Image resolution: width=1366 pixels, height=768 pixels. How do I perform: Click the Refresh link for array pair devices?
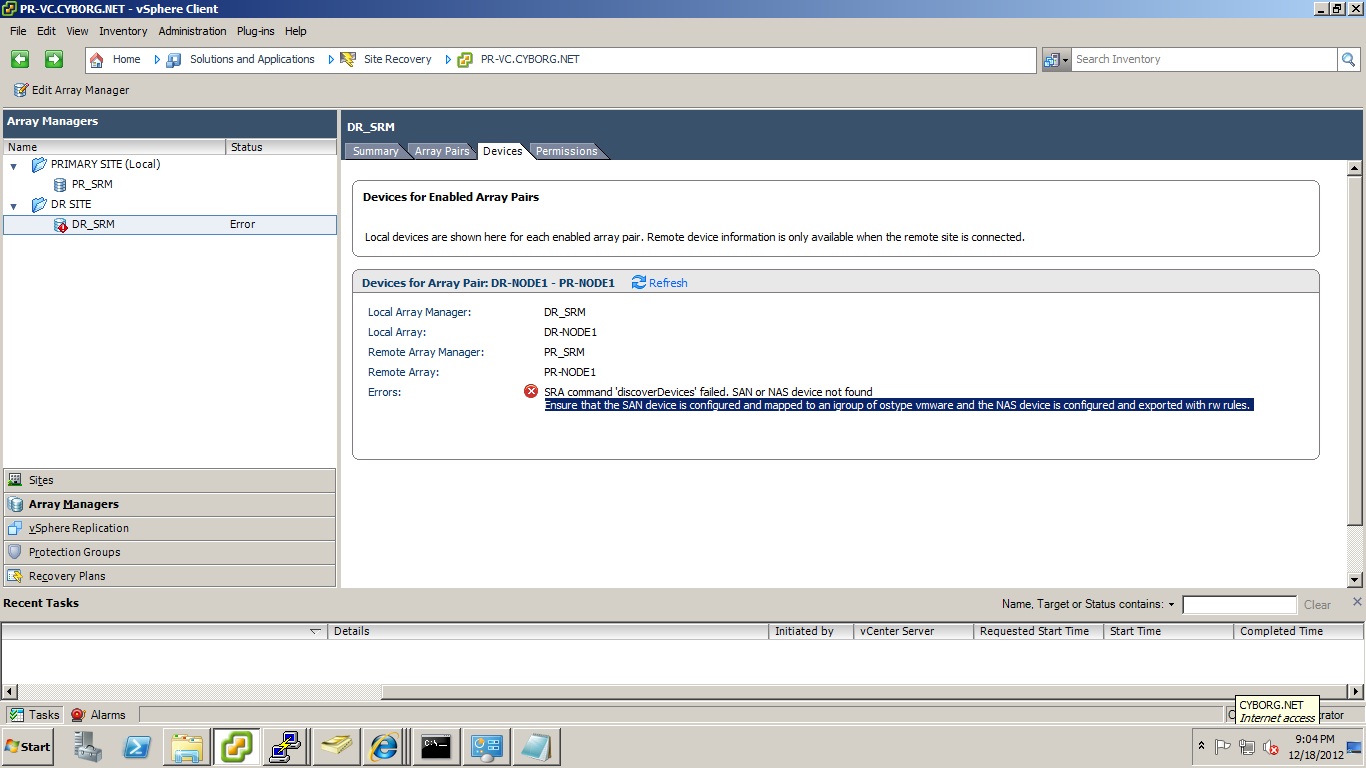[x=668, y=283]
